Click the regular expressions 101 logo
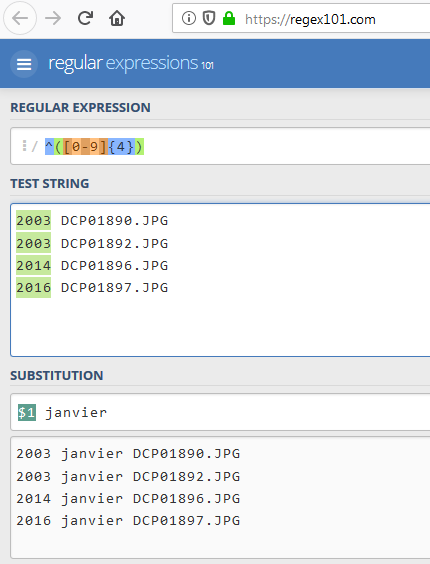 coord(131,63)
